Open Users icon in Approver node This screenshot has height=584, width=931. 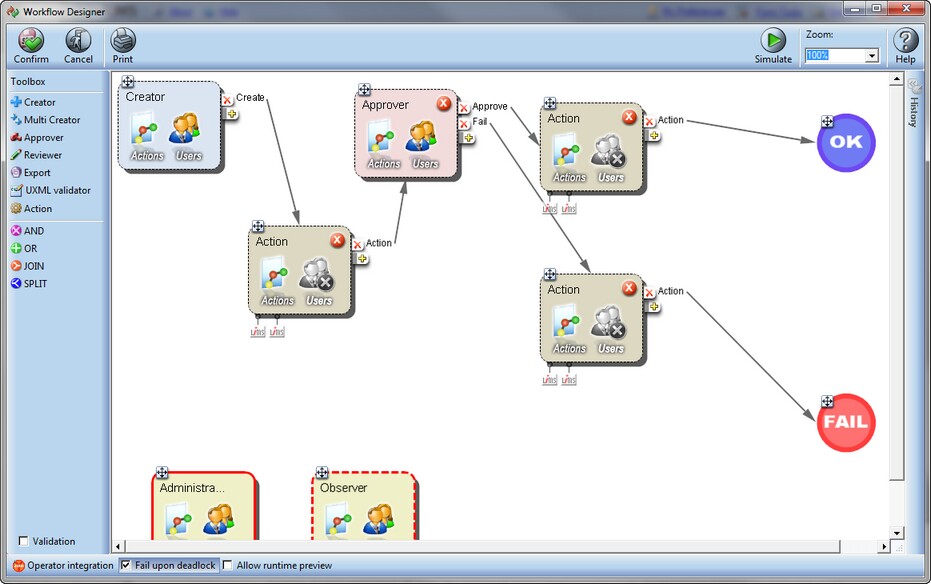pyautogui.click(x=425, y=146)
